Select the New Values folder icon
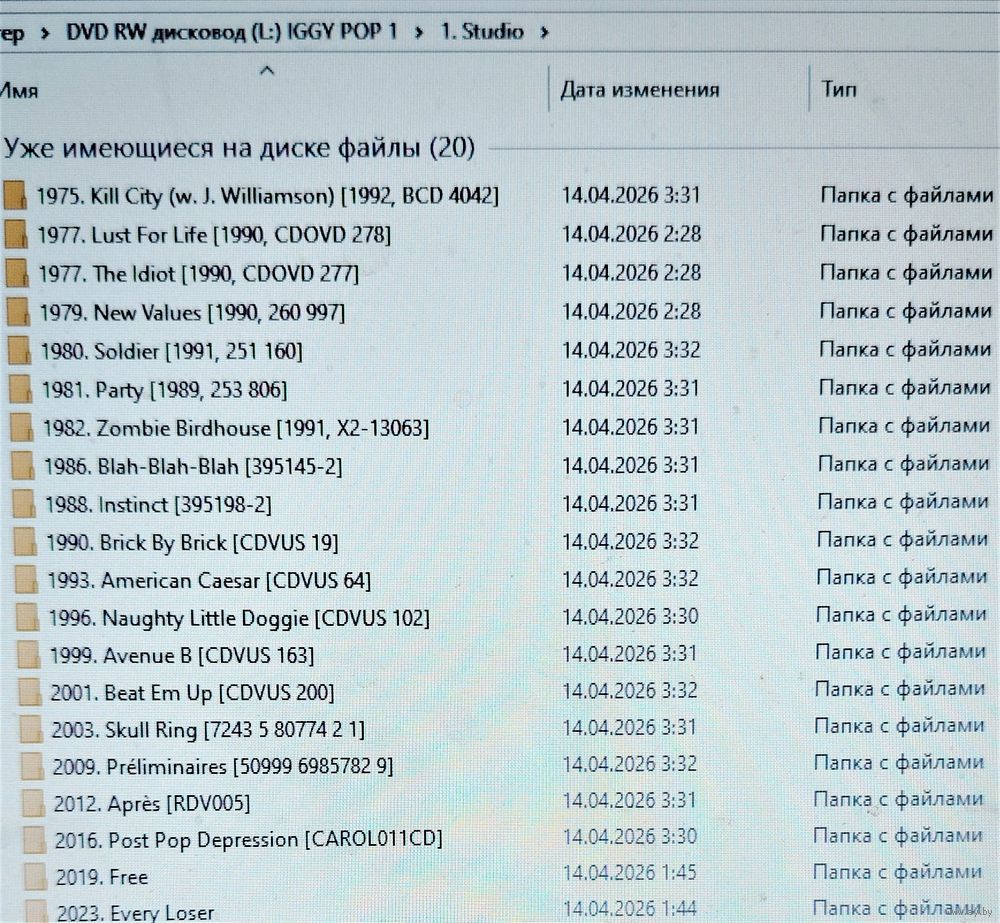The width and height of the screenshot is (1000, 923). (19, 312)
